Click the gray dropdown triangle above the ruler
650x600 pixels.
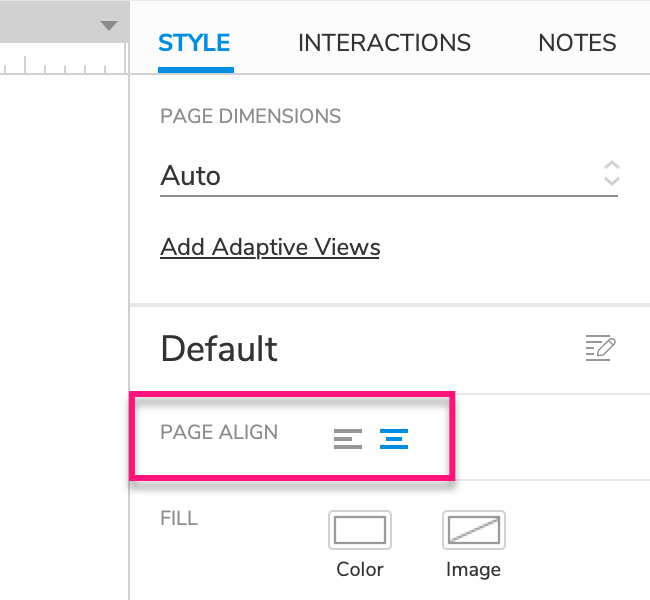click(109, 26)
